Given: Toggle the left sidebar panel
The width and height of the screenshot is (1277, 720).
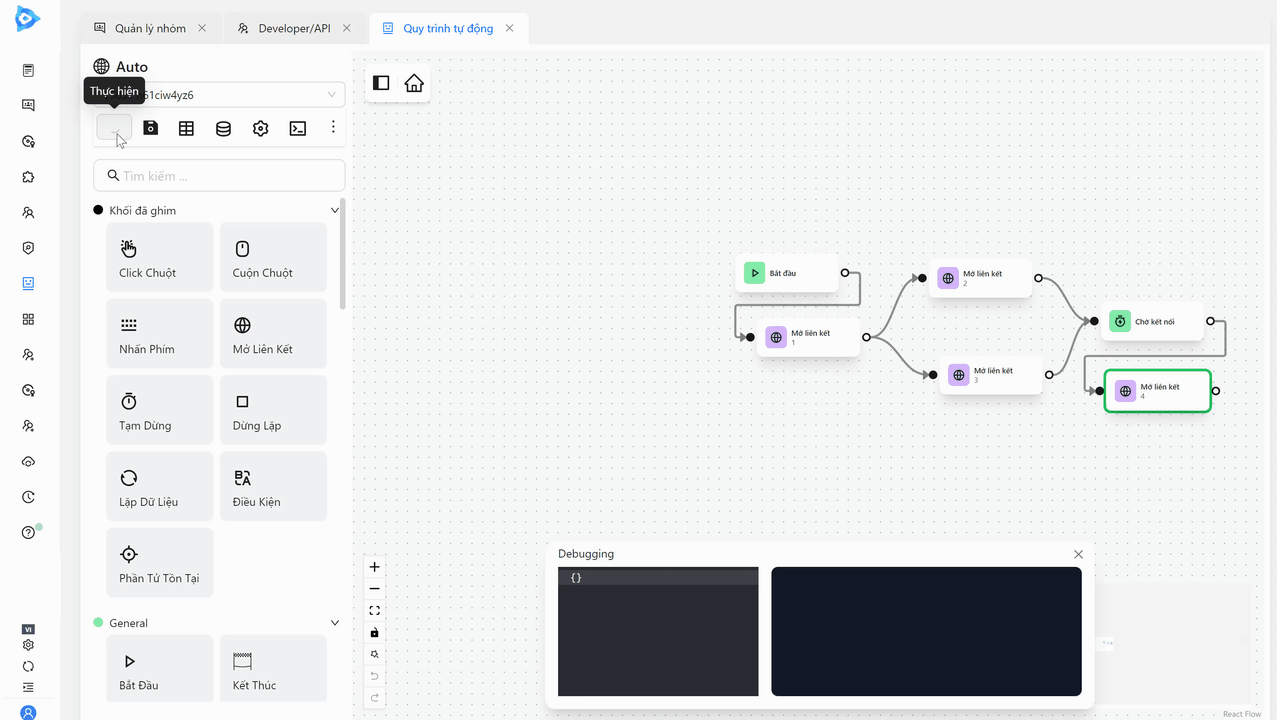Looking at the screenshot, I should pyautogui.click(x=381, y=84).
